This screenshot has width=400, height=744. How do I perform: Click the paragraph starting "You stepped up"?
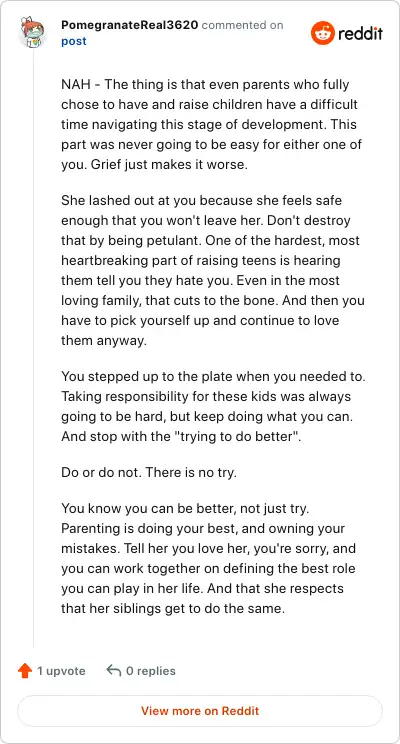click(x=213, y=406)
